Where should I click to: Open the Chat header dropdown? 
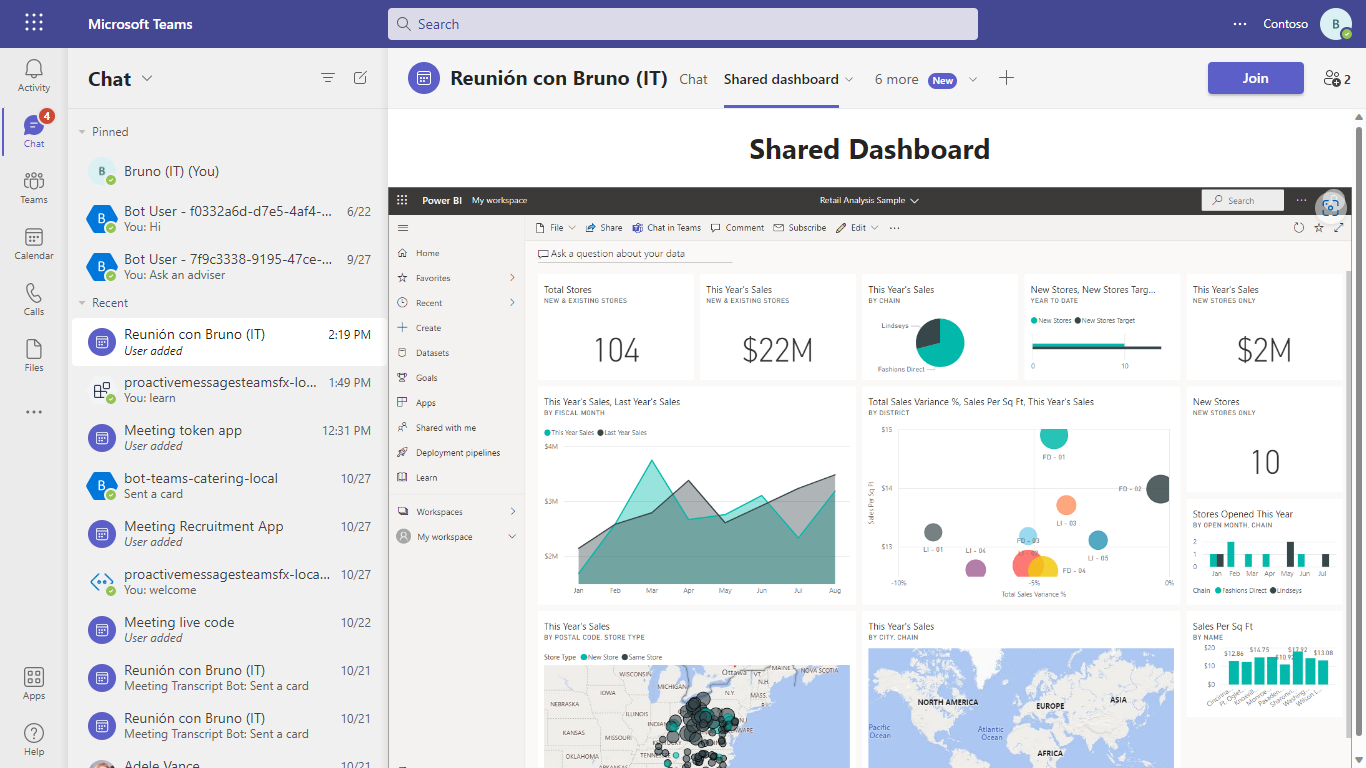148,79
